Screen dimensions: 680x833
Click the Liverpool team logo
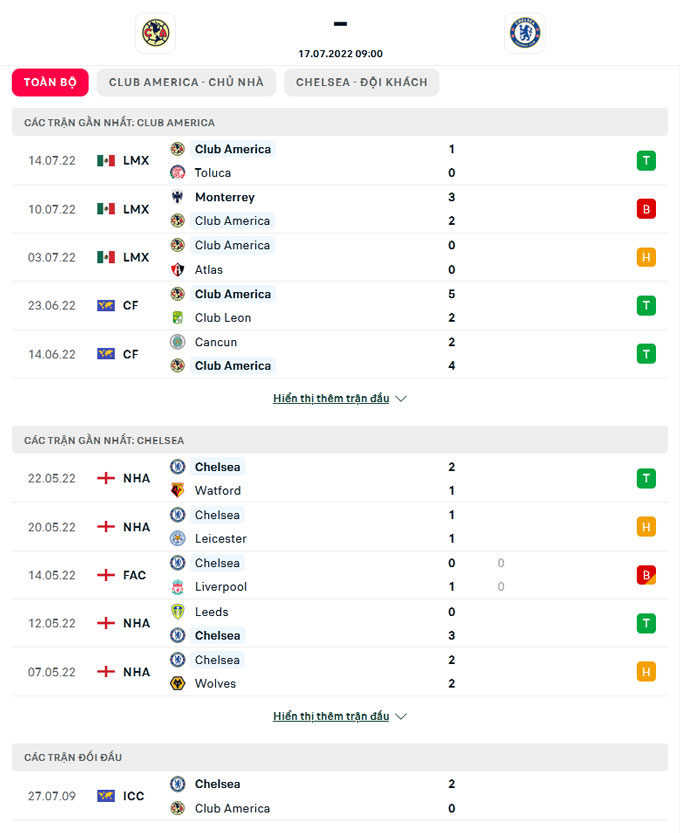click(x=177, y=586)
